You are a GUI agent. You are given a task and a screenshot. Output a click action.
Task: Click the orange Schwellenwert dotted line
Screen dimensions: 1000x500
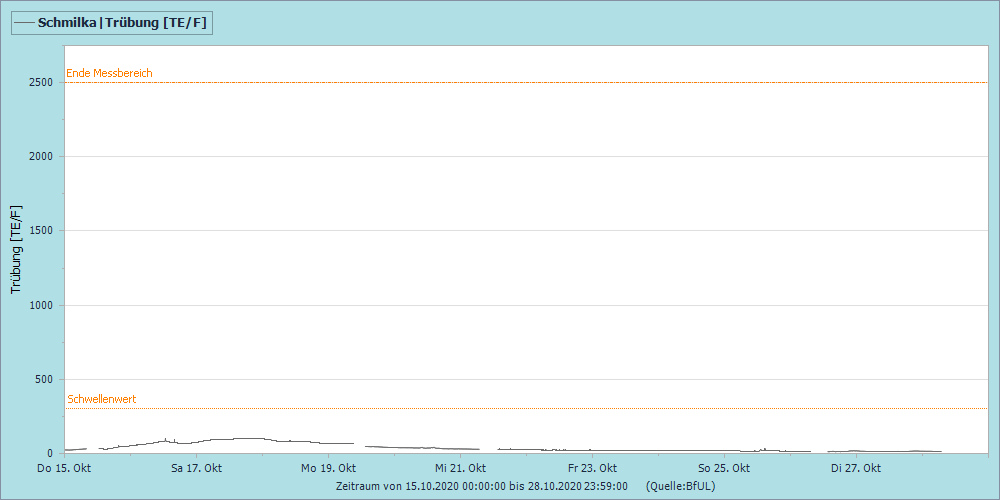pyautogui.click(x=526, y=408)
